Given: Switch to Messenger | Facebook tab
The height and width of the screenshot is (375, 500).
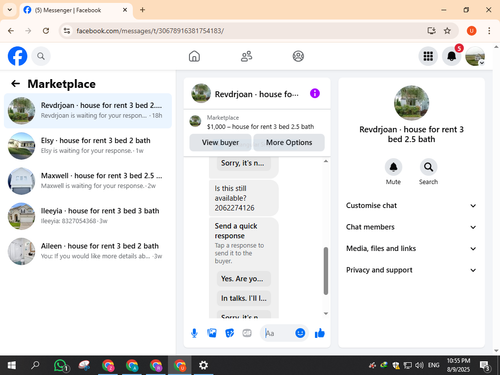Looking at the screenshot, I should 75,10.
